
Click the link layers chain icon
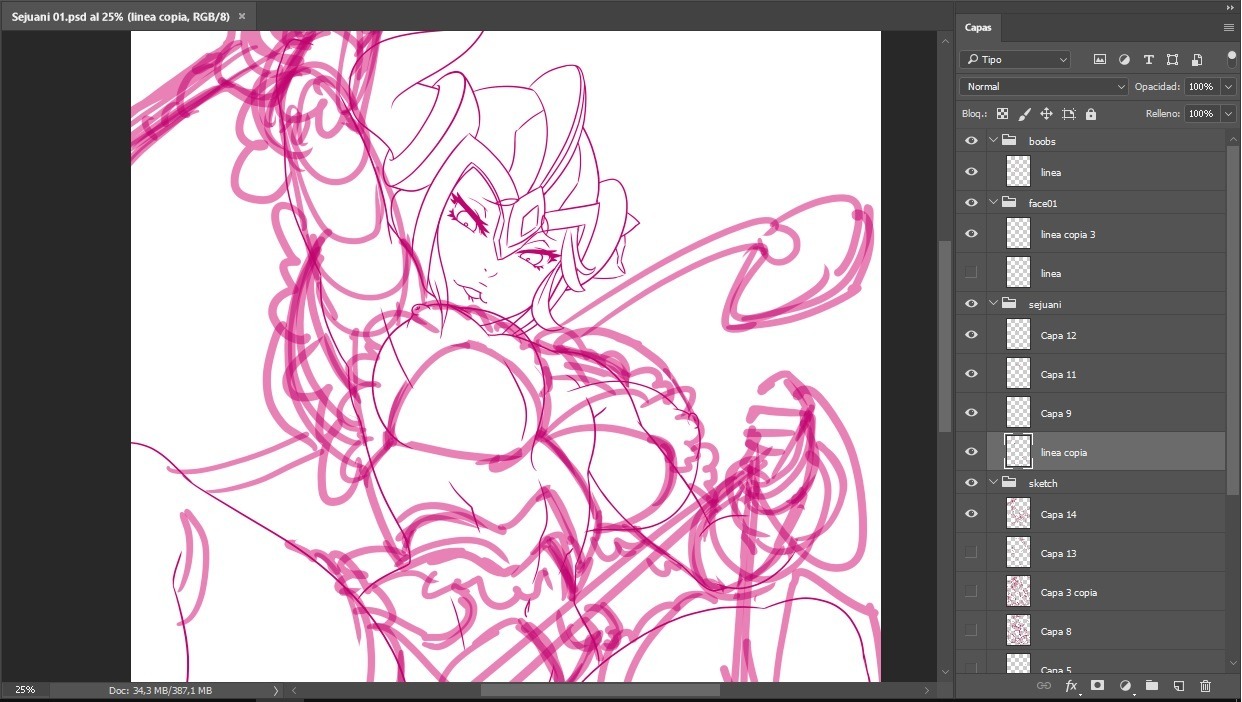click(1044, 686)
